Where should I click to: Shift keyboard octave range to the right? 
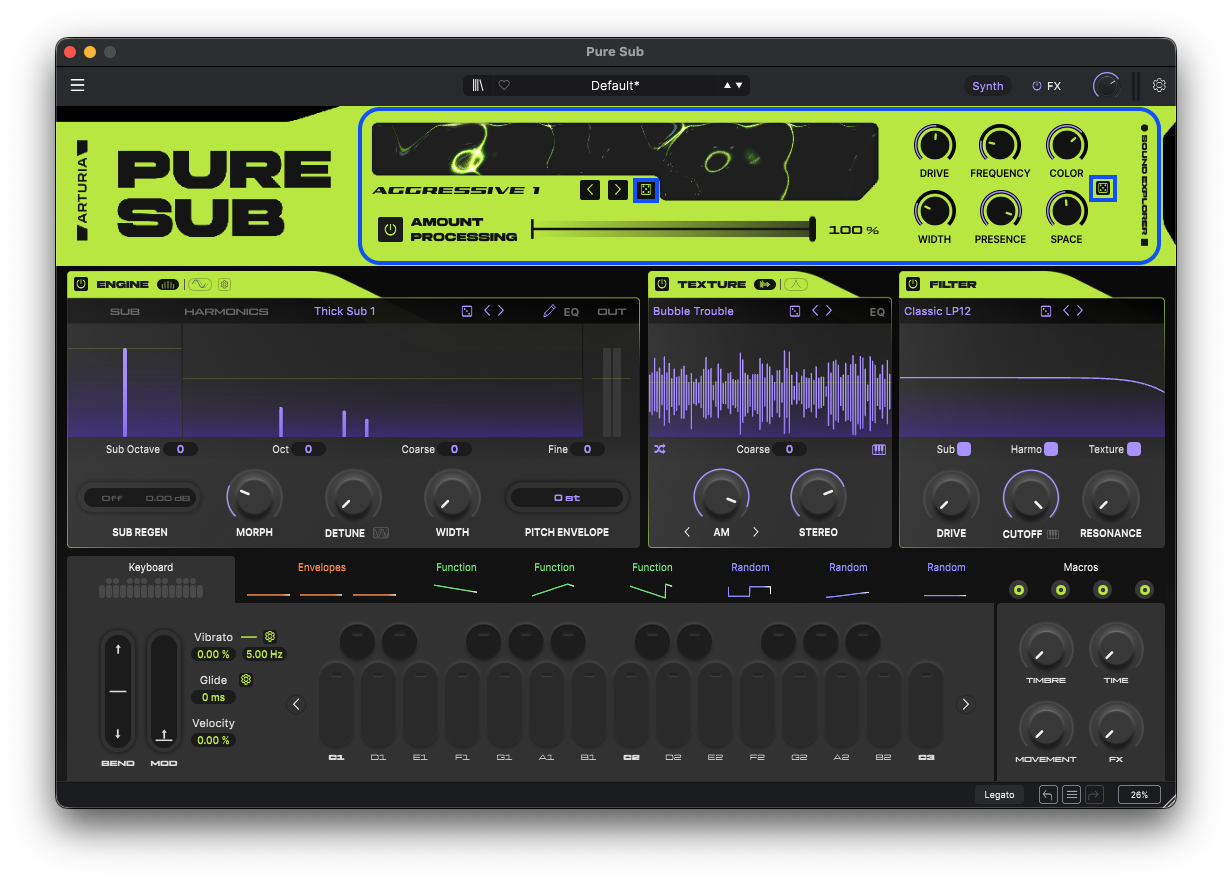coord(965,704)
